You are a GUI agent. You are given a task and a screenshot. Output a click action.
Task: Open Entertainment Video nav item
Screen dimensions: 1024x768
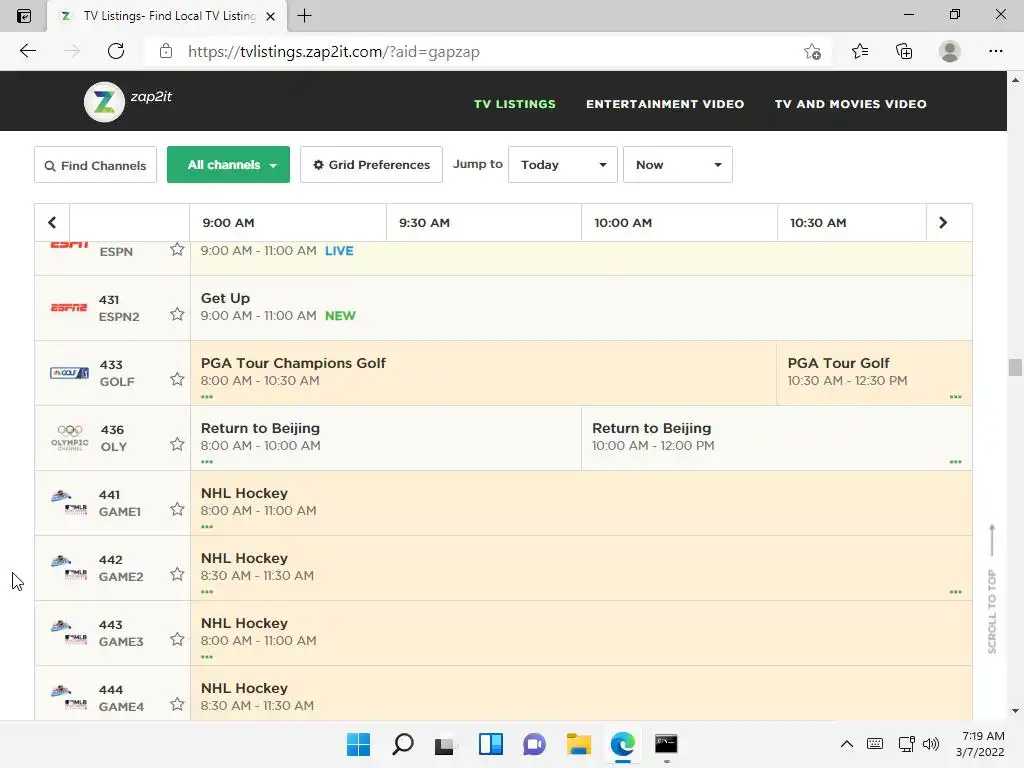pos(665,104)
